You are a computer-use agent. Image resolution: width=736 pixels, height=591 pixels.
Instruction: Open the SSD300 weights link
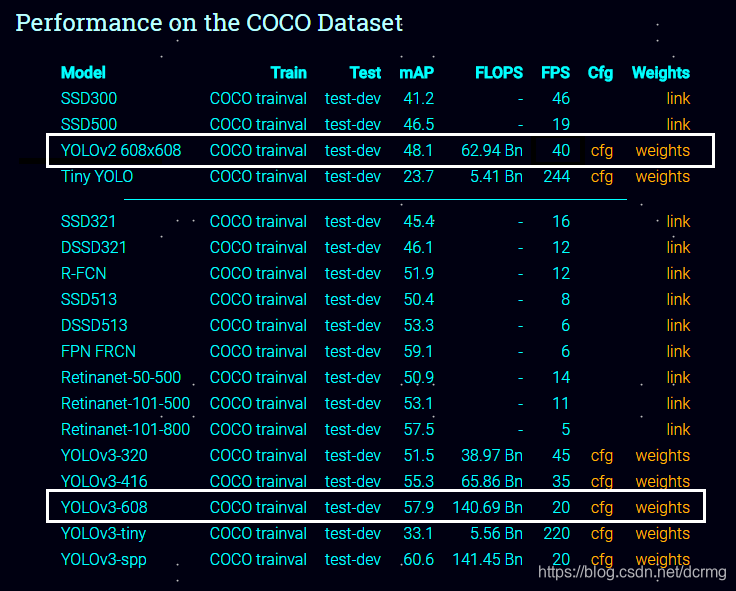[678, 99]
